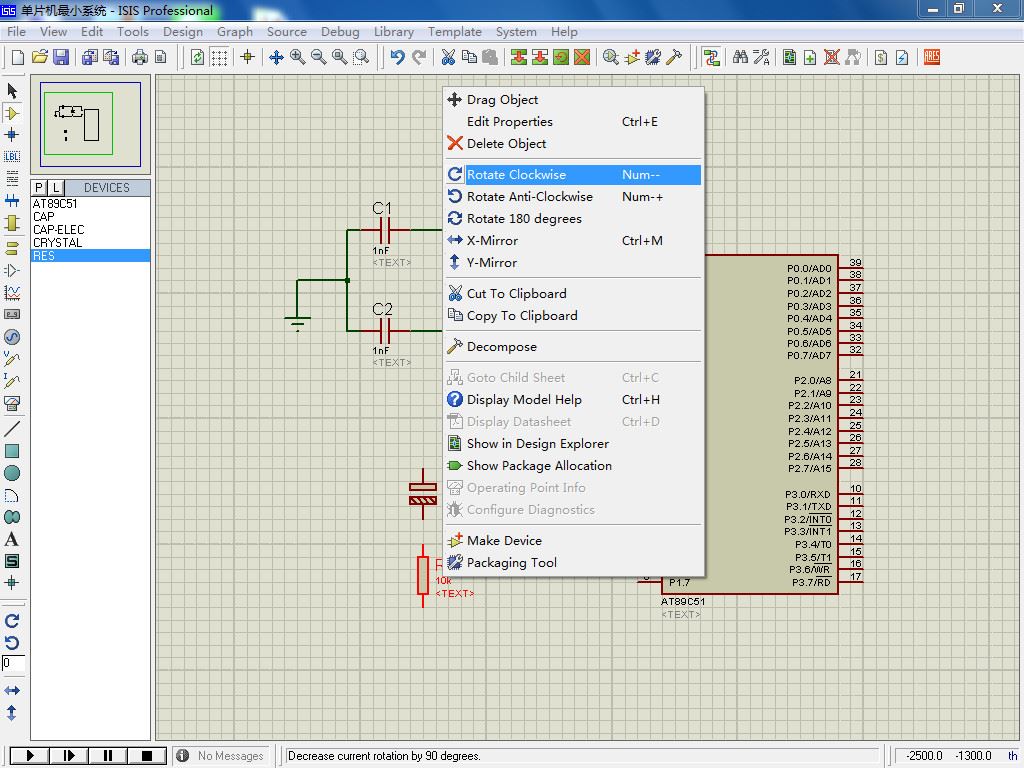Open the Debug menu
This screenshot has height=768, width=1024.
point(340,31)
